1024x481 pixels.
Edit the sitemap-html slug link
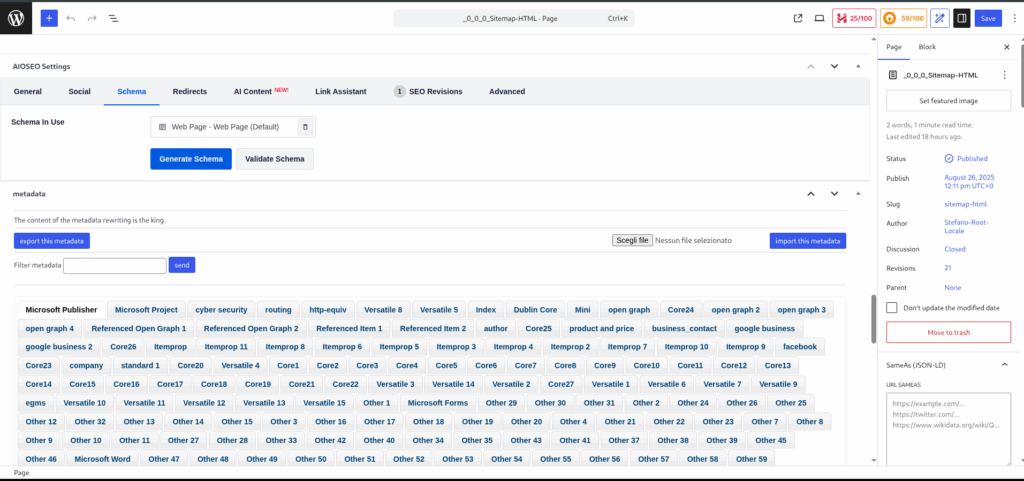pos(965,204)
